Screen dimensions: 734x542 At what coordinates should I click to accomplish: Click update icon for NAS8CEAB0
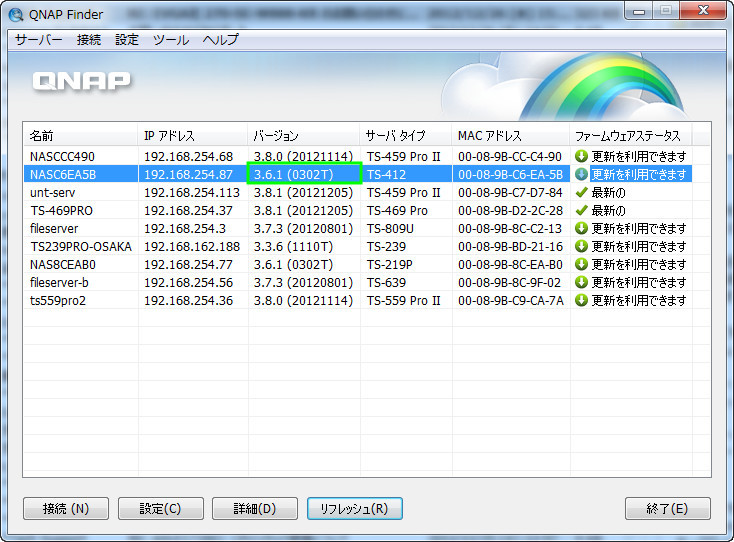[x=581, y=264]
